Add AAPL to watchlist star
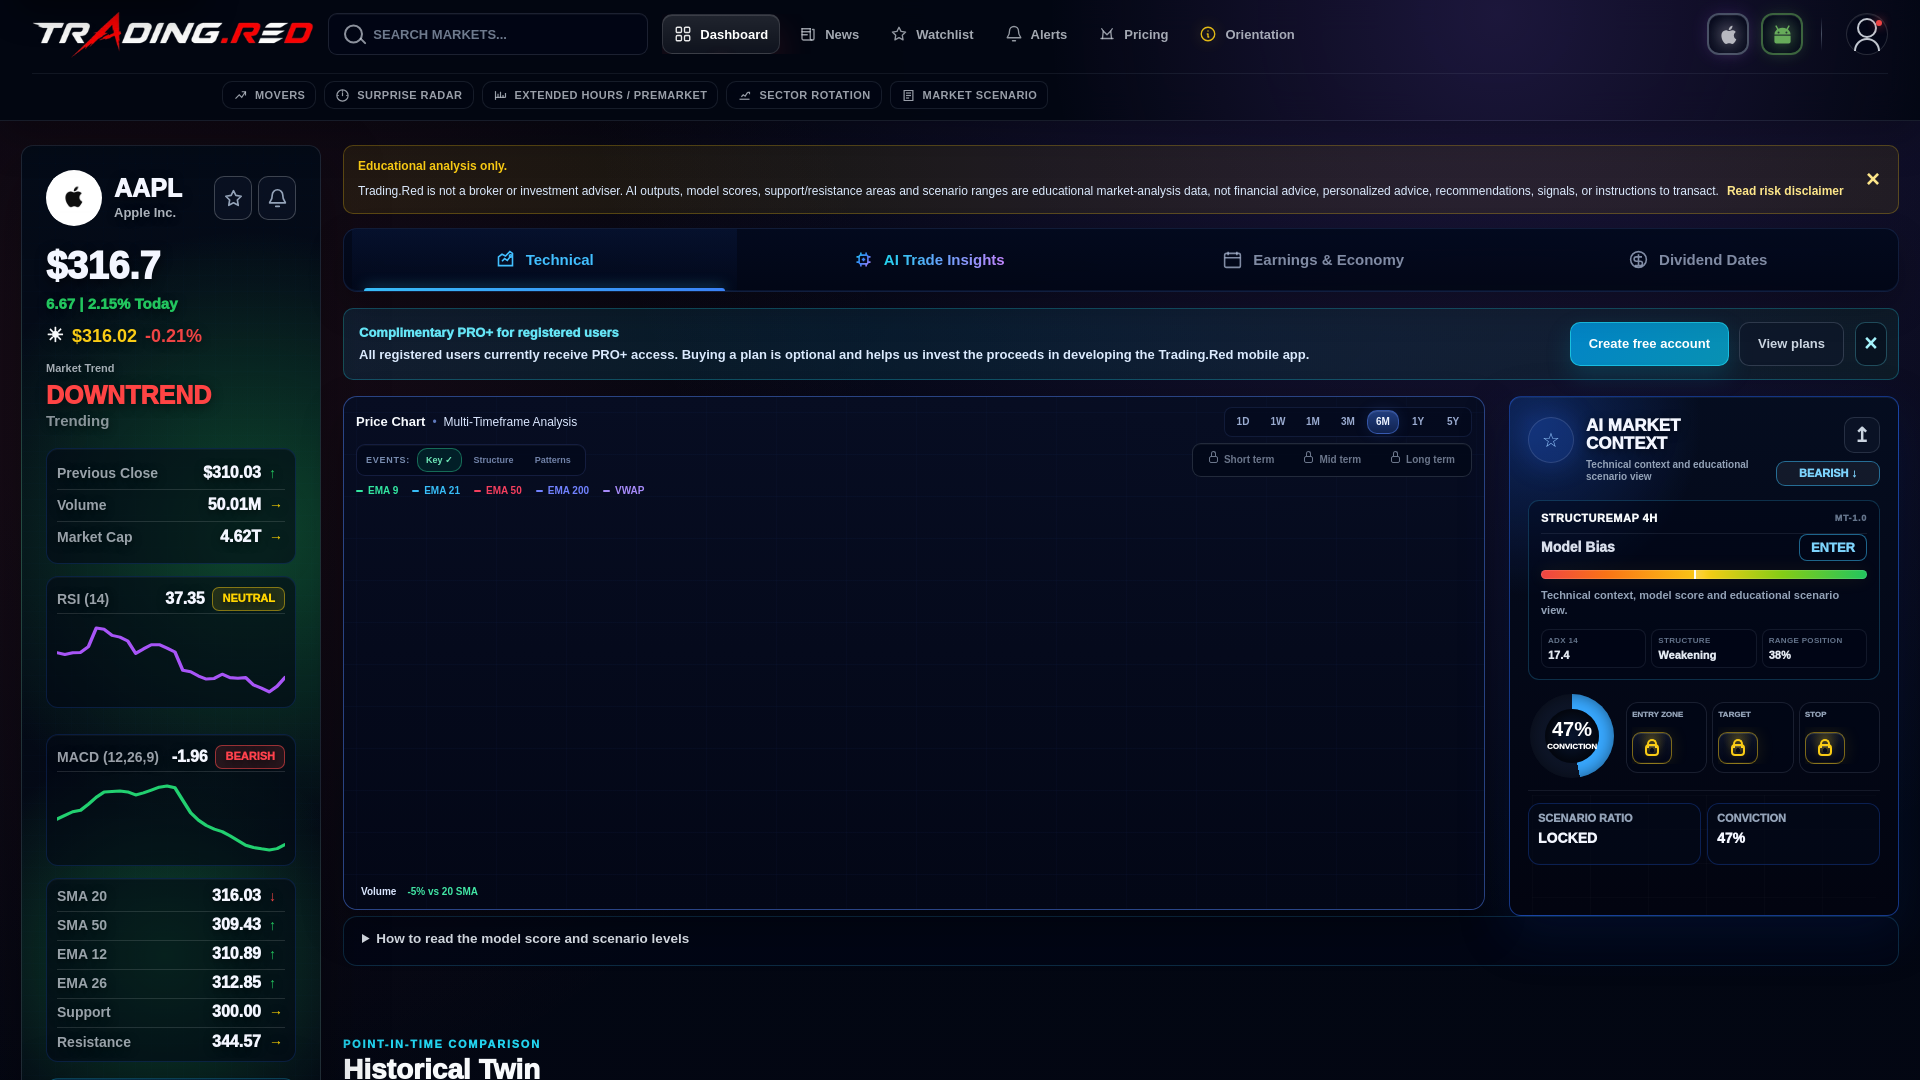The image size is (1920, 1080). [x=233, y=198]
